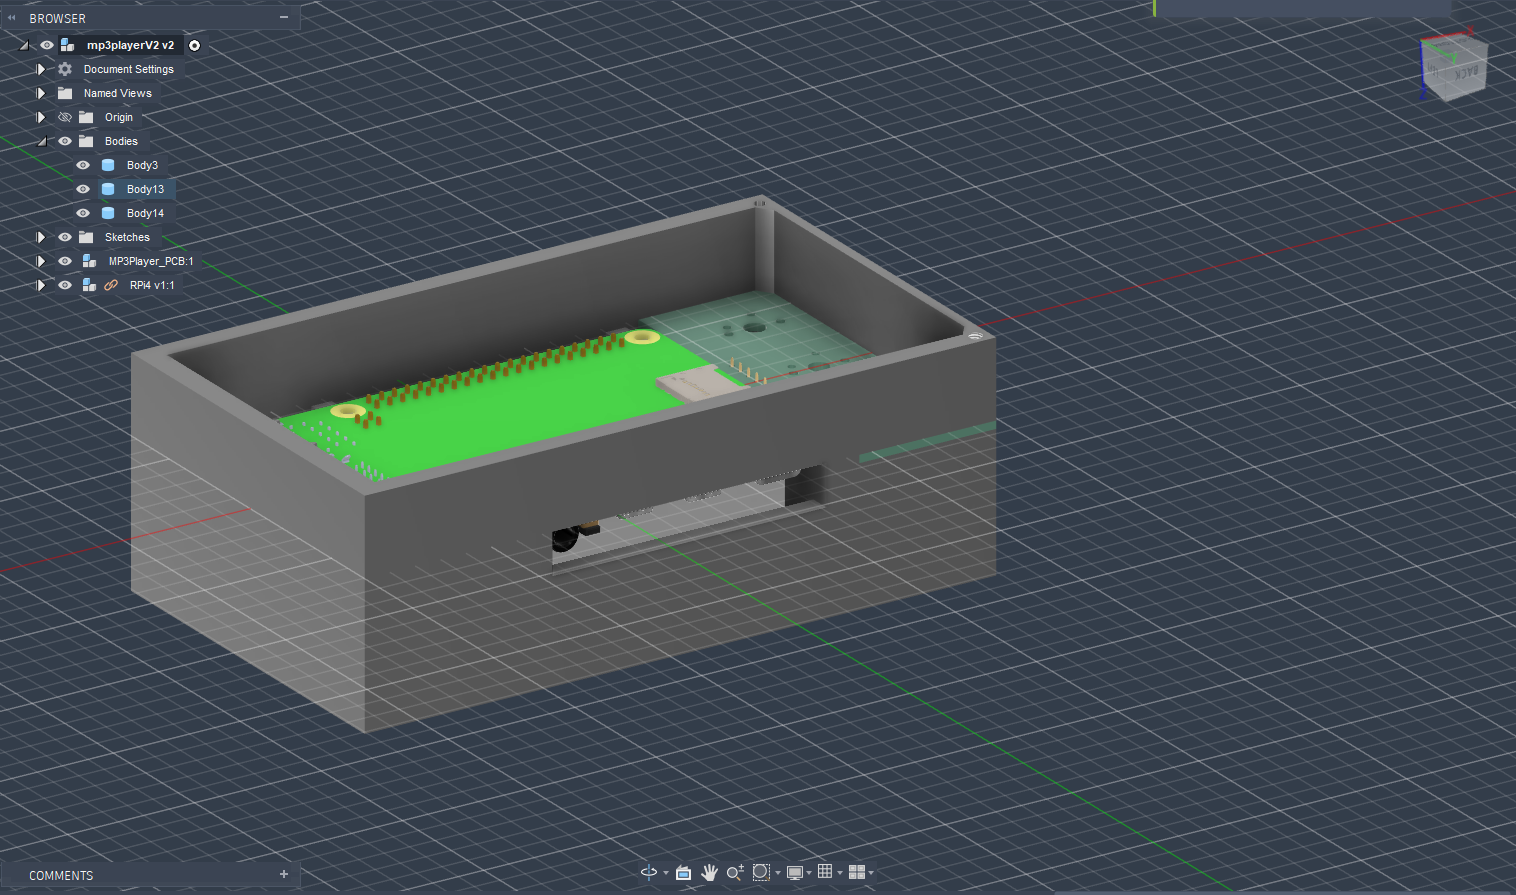Collapse the Bodies folder
The height and width of the screenshot is (895, 1516).
(x=41, y=141)
